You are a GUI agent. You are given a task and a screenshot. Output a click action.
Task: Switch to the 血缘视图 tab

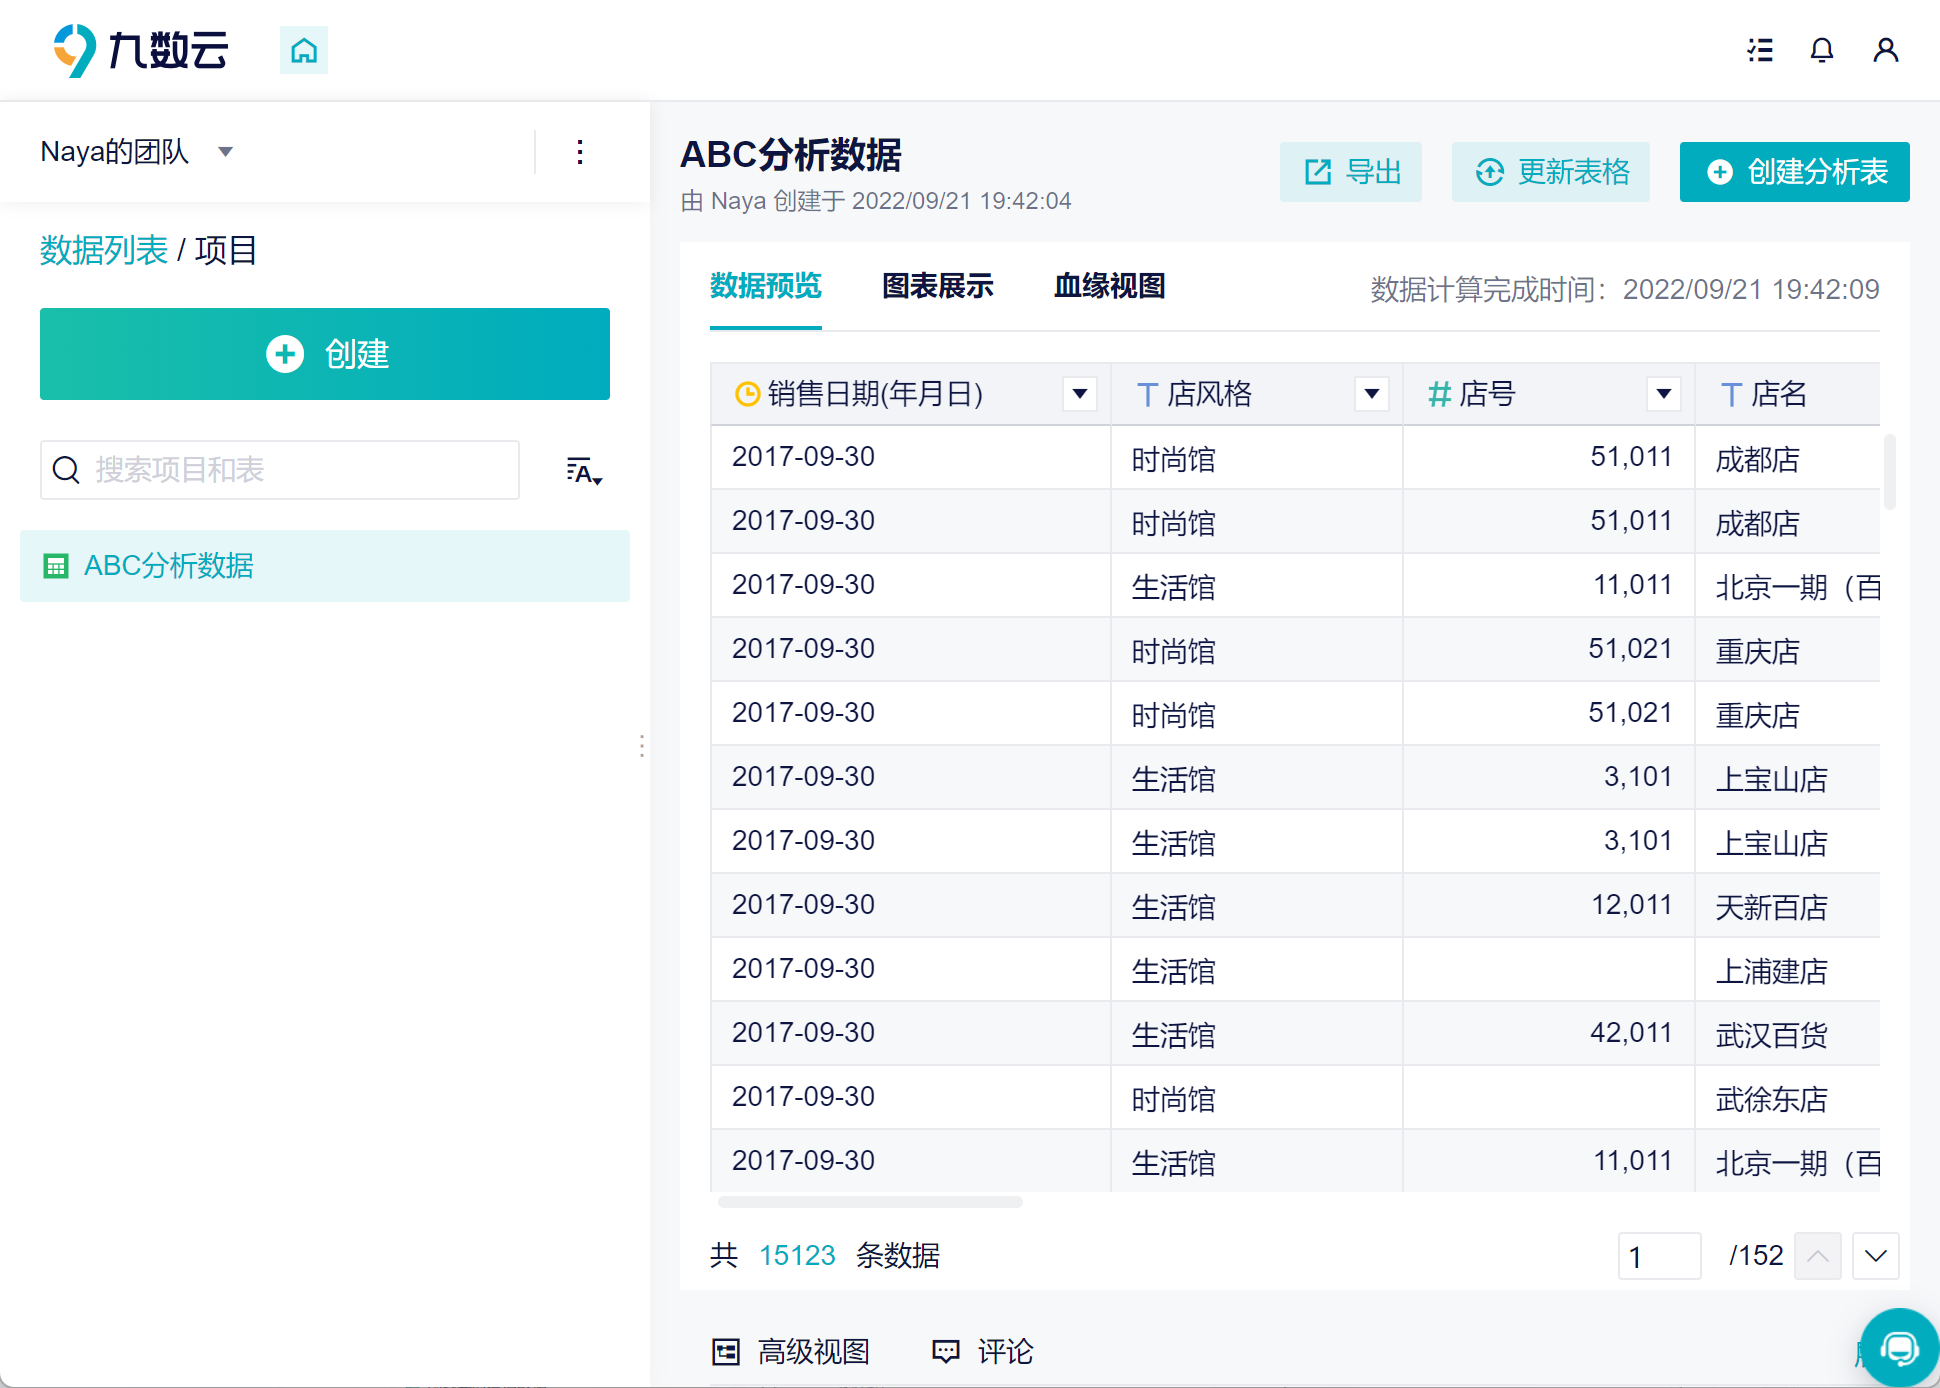pyautogui.click(x=1109, y=286)
